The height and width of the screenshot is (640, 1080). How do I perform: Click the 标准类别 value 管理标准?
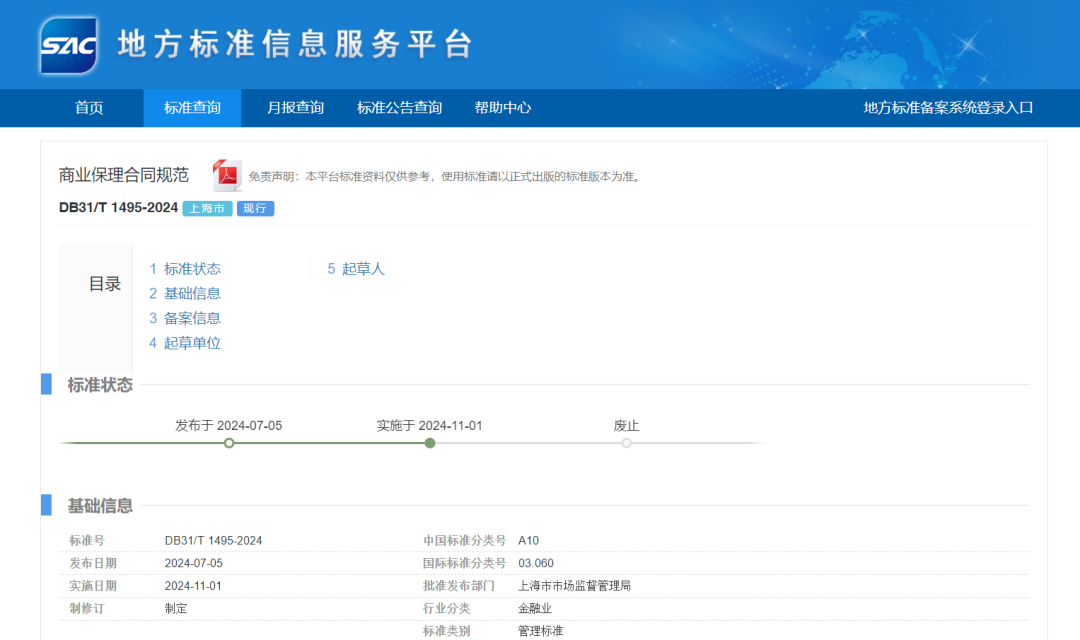(541, 631)
